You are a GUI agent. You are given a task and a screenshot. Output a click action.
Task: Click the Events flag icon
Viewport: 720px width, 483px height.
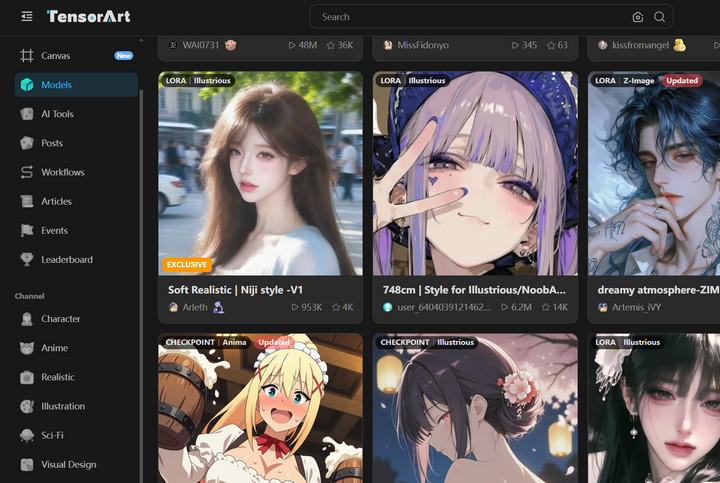27,230
